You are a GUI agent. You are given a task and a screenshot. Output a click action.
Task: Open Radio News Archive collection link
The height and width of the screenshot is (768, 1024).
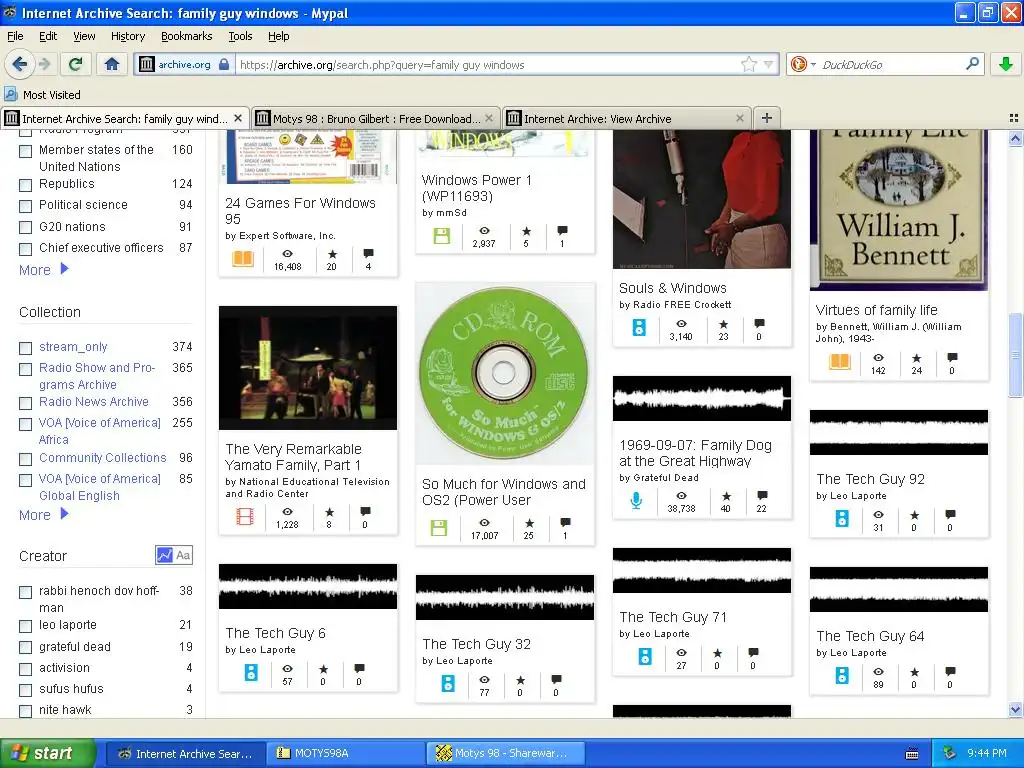tap(93, 402)
